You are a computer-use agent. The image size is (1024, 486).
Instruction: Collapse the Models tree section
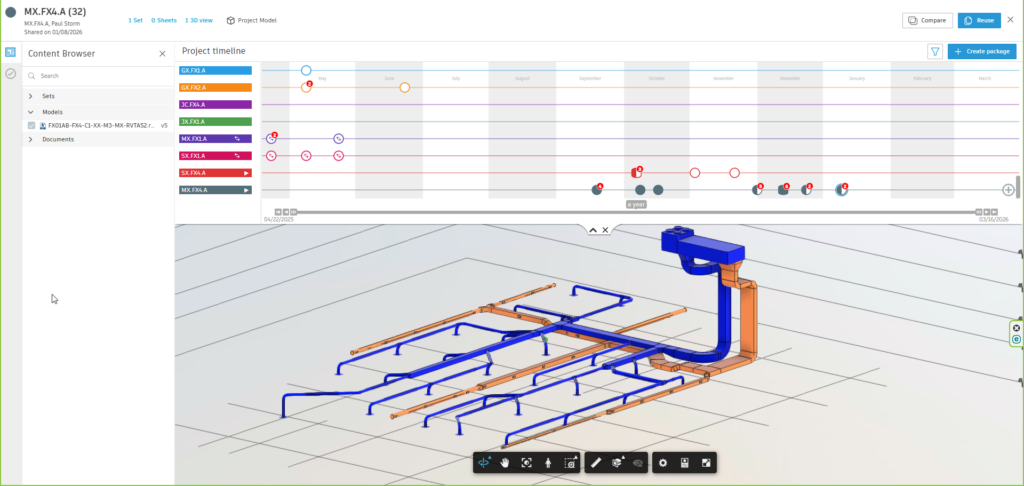[x=31, y=112]
